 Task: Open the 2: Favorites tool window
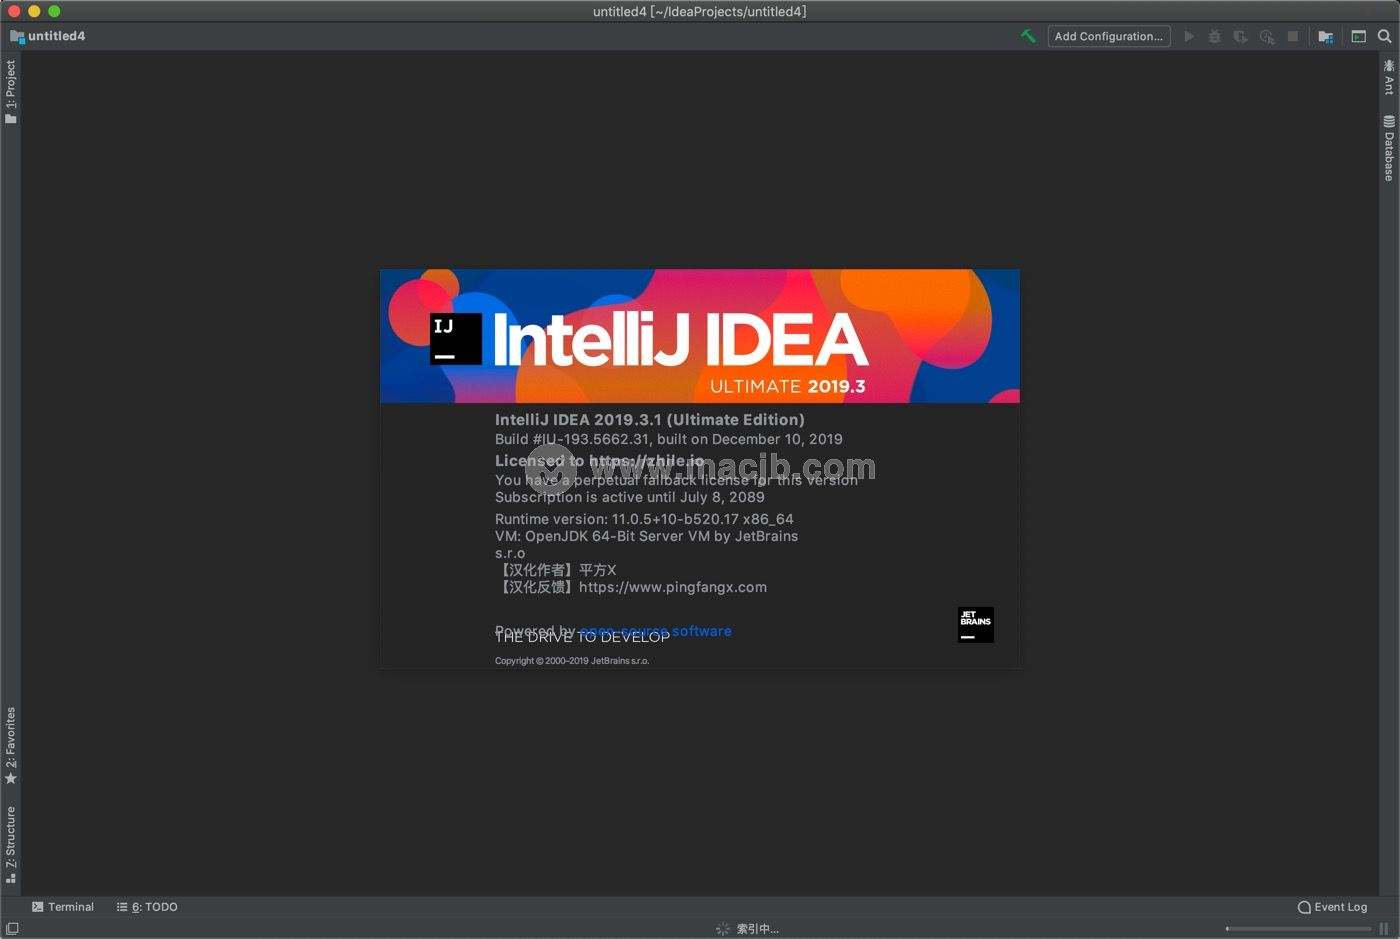click(x=11, y=746)
